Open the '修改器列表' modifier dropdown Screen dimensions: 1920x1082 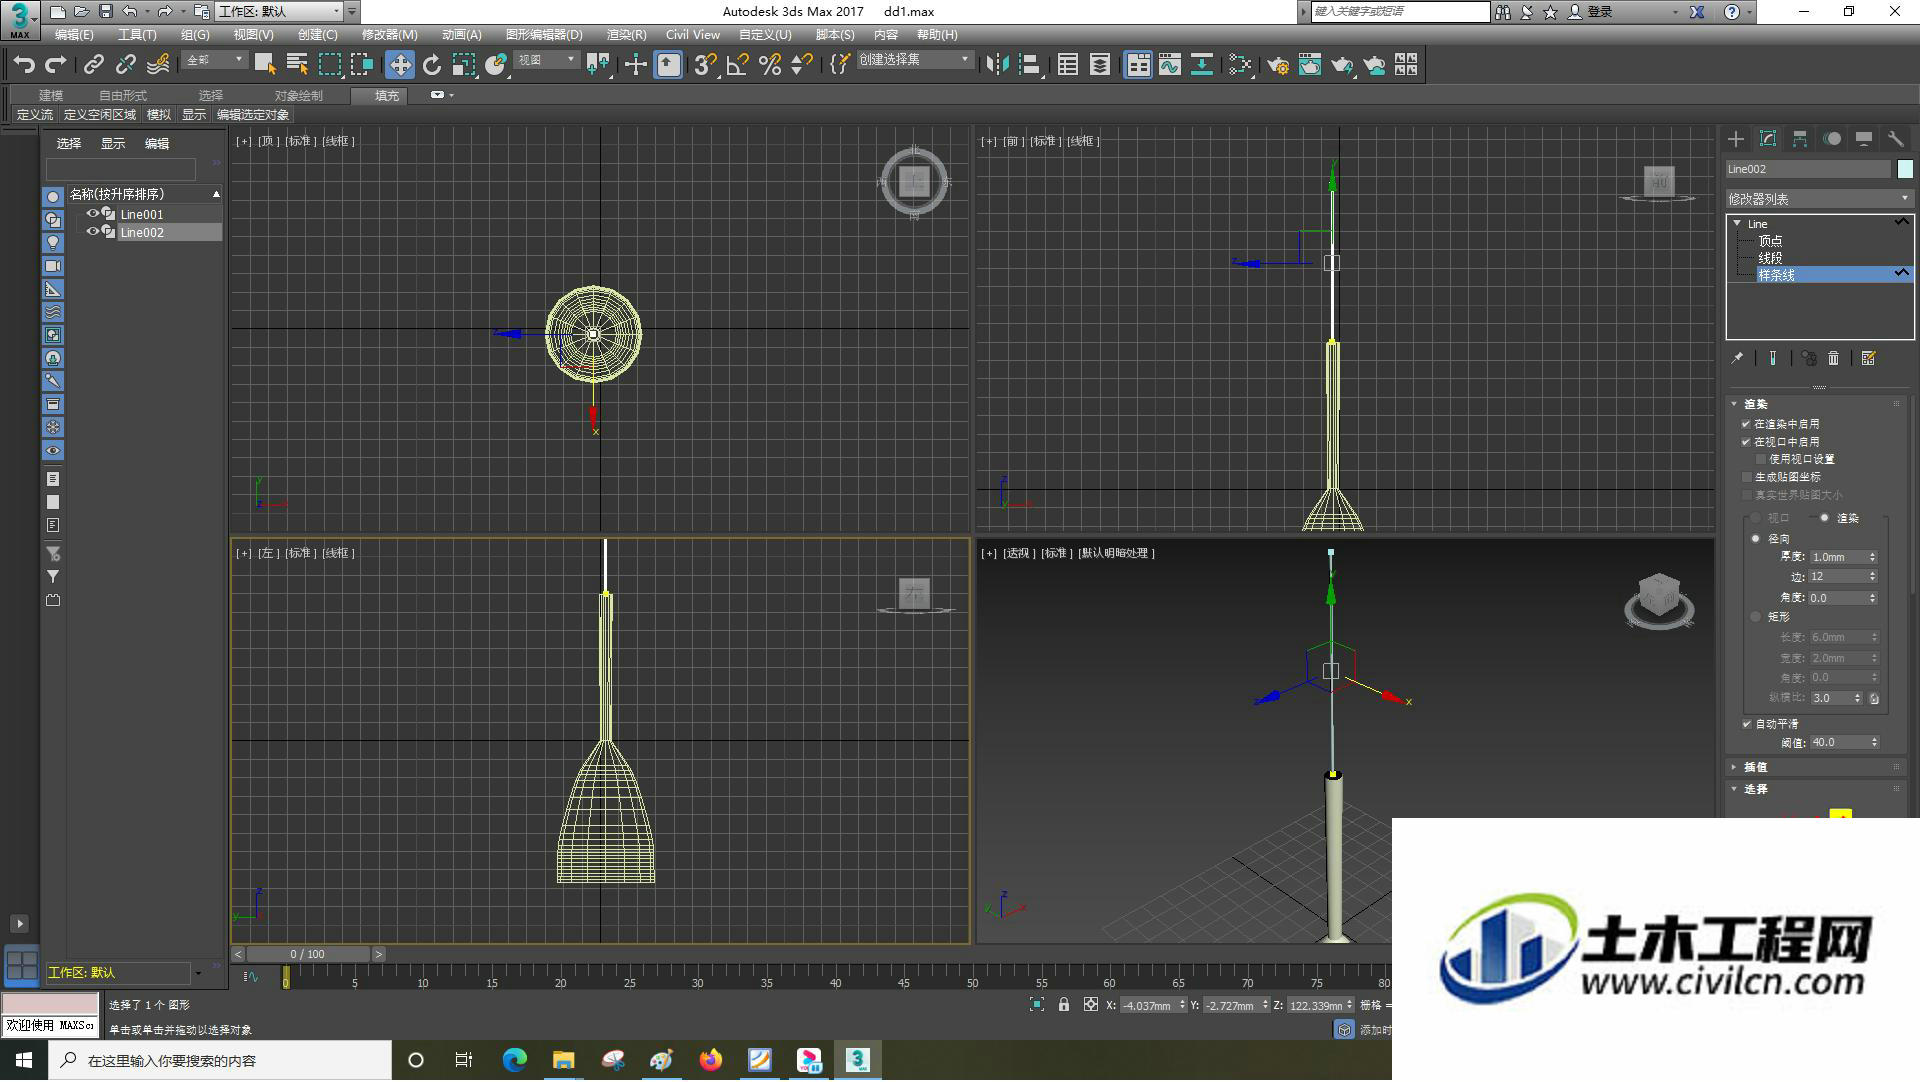pos(1819,199)
